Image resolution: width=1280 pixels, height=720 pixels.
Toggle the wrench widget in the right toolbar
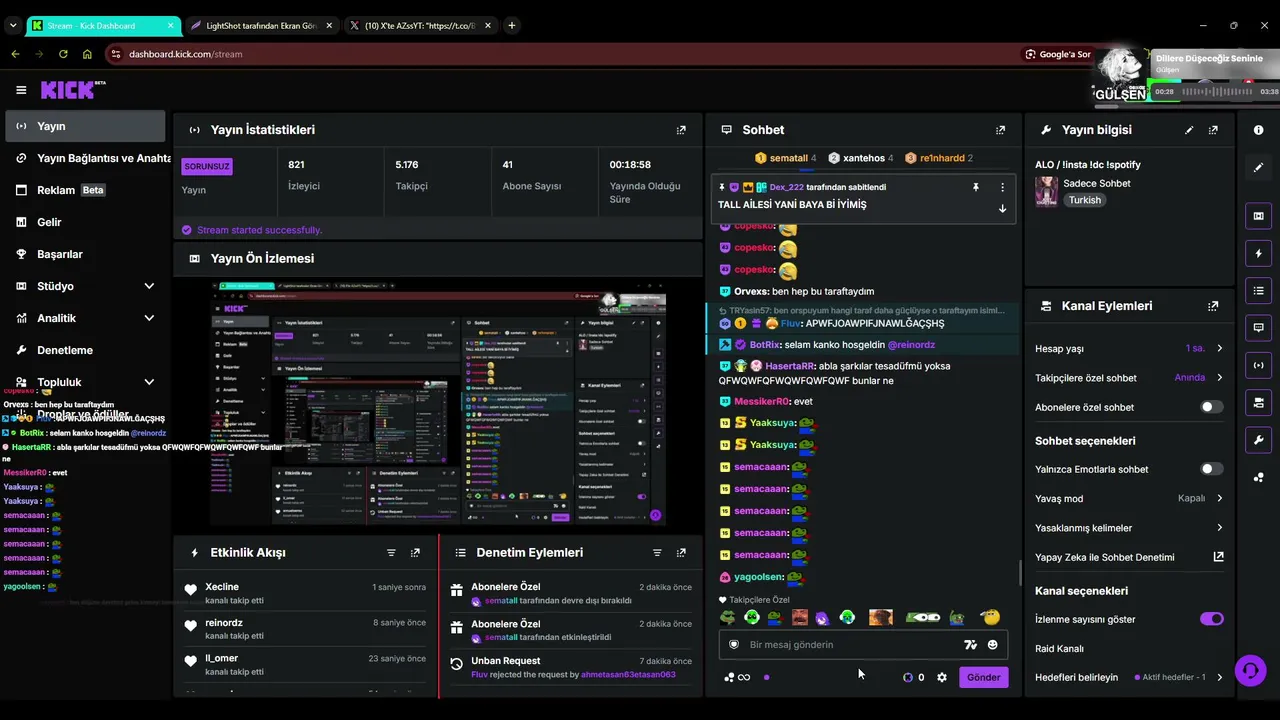[1258, 440]
